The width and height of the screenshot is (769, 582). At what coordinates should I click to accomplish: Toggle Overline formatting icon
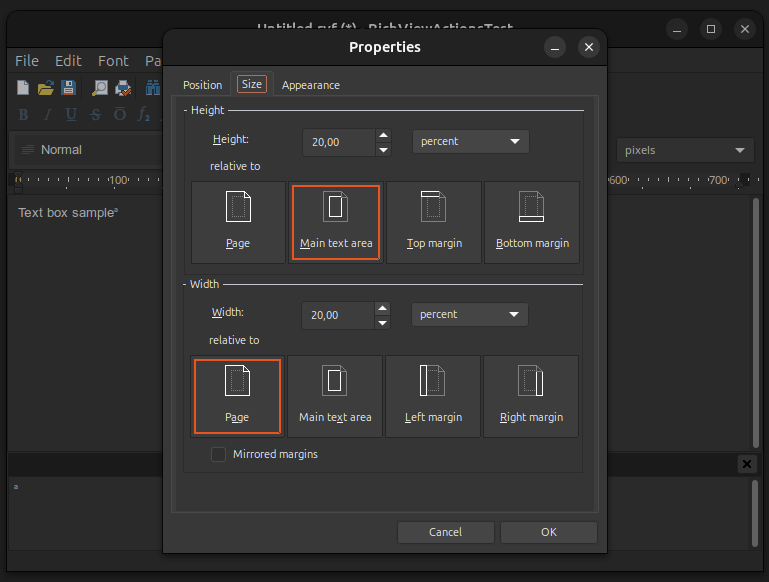point(120,114)
